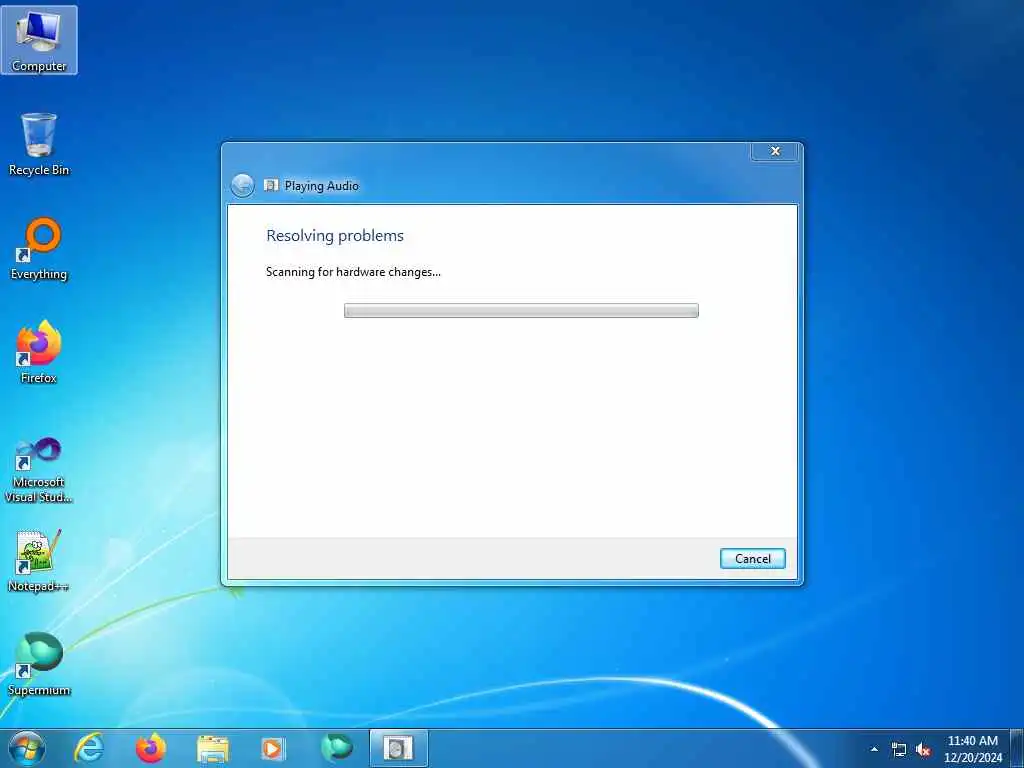1024x768 pixels.
Task: Close the Playing Audio troubleshooter window
Action: click(x=775, y=151)
